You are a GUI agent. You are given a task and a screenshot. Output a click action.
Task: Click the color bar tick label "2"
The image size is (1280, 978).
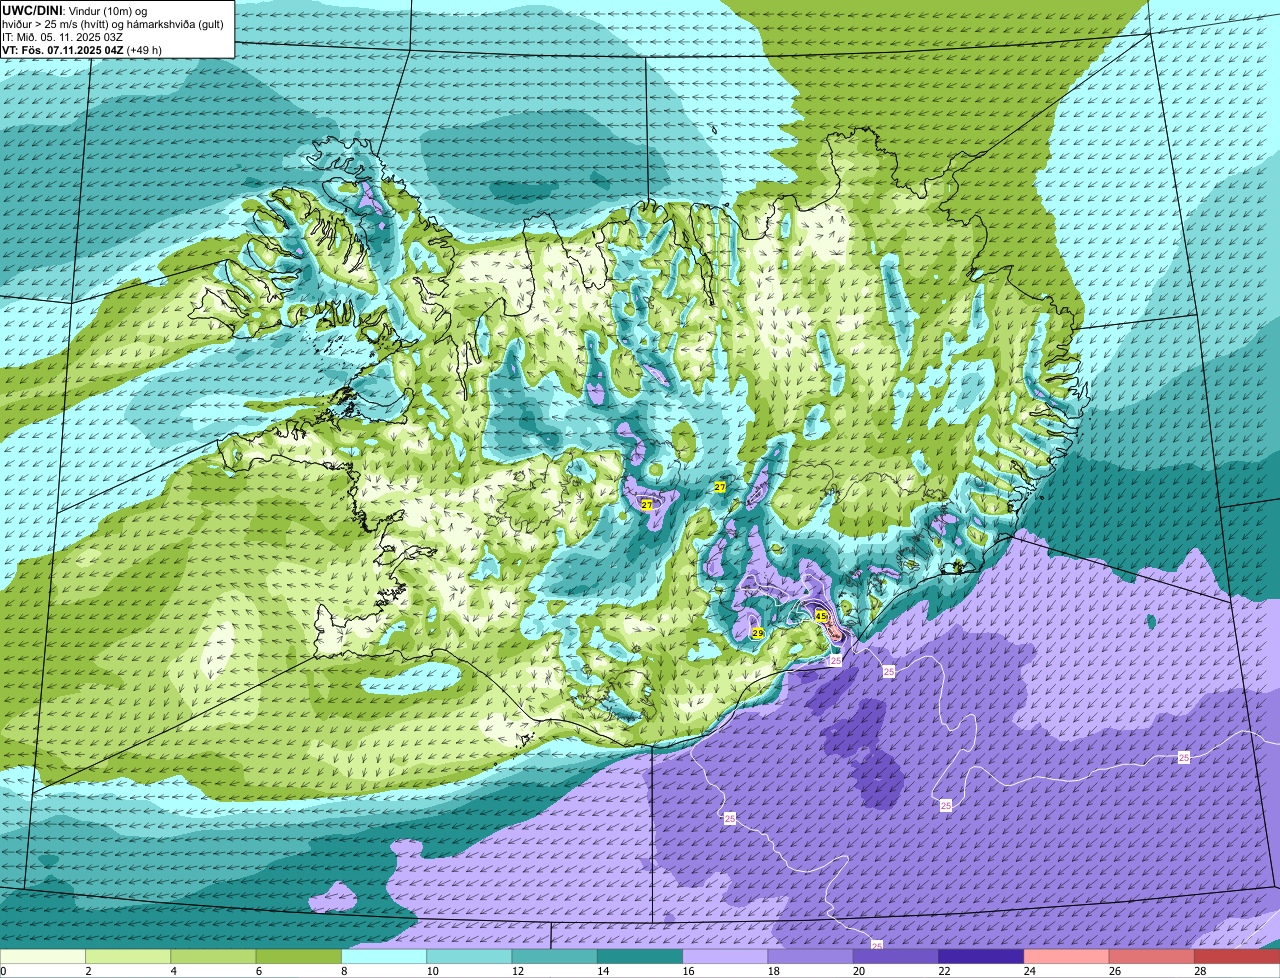[88, 971]
